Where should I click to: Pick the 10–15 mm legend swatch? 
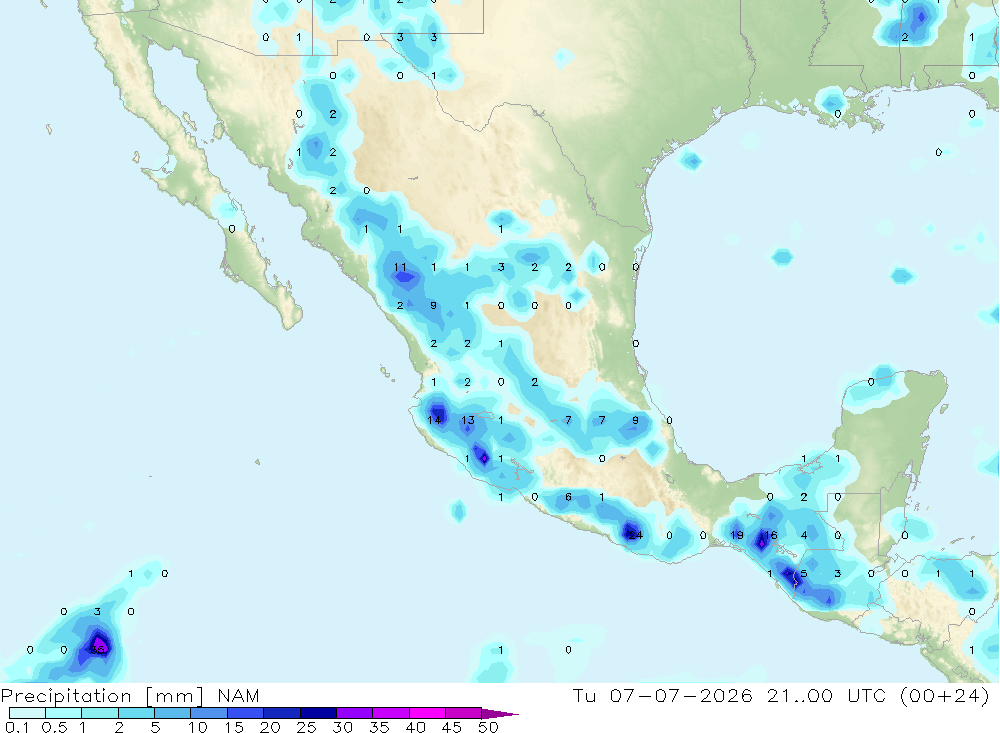[209, 713]
